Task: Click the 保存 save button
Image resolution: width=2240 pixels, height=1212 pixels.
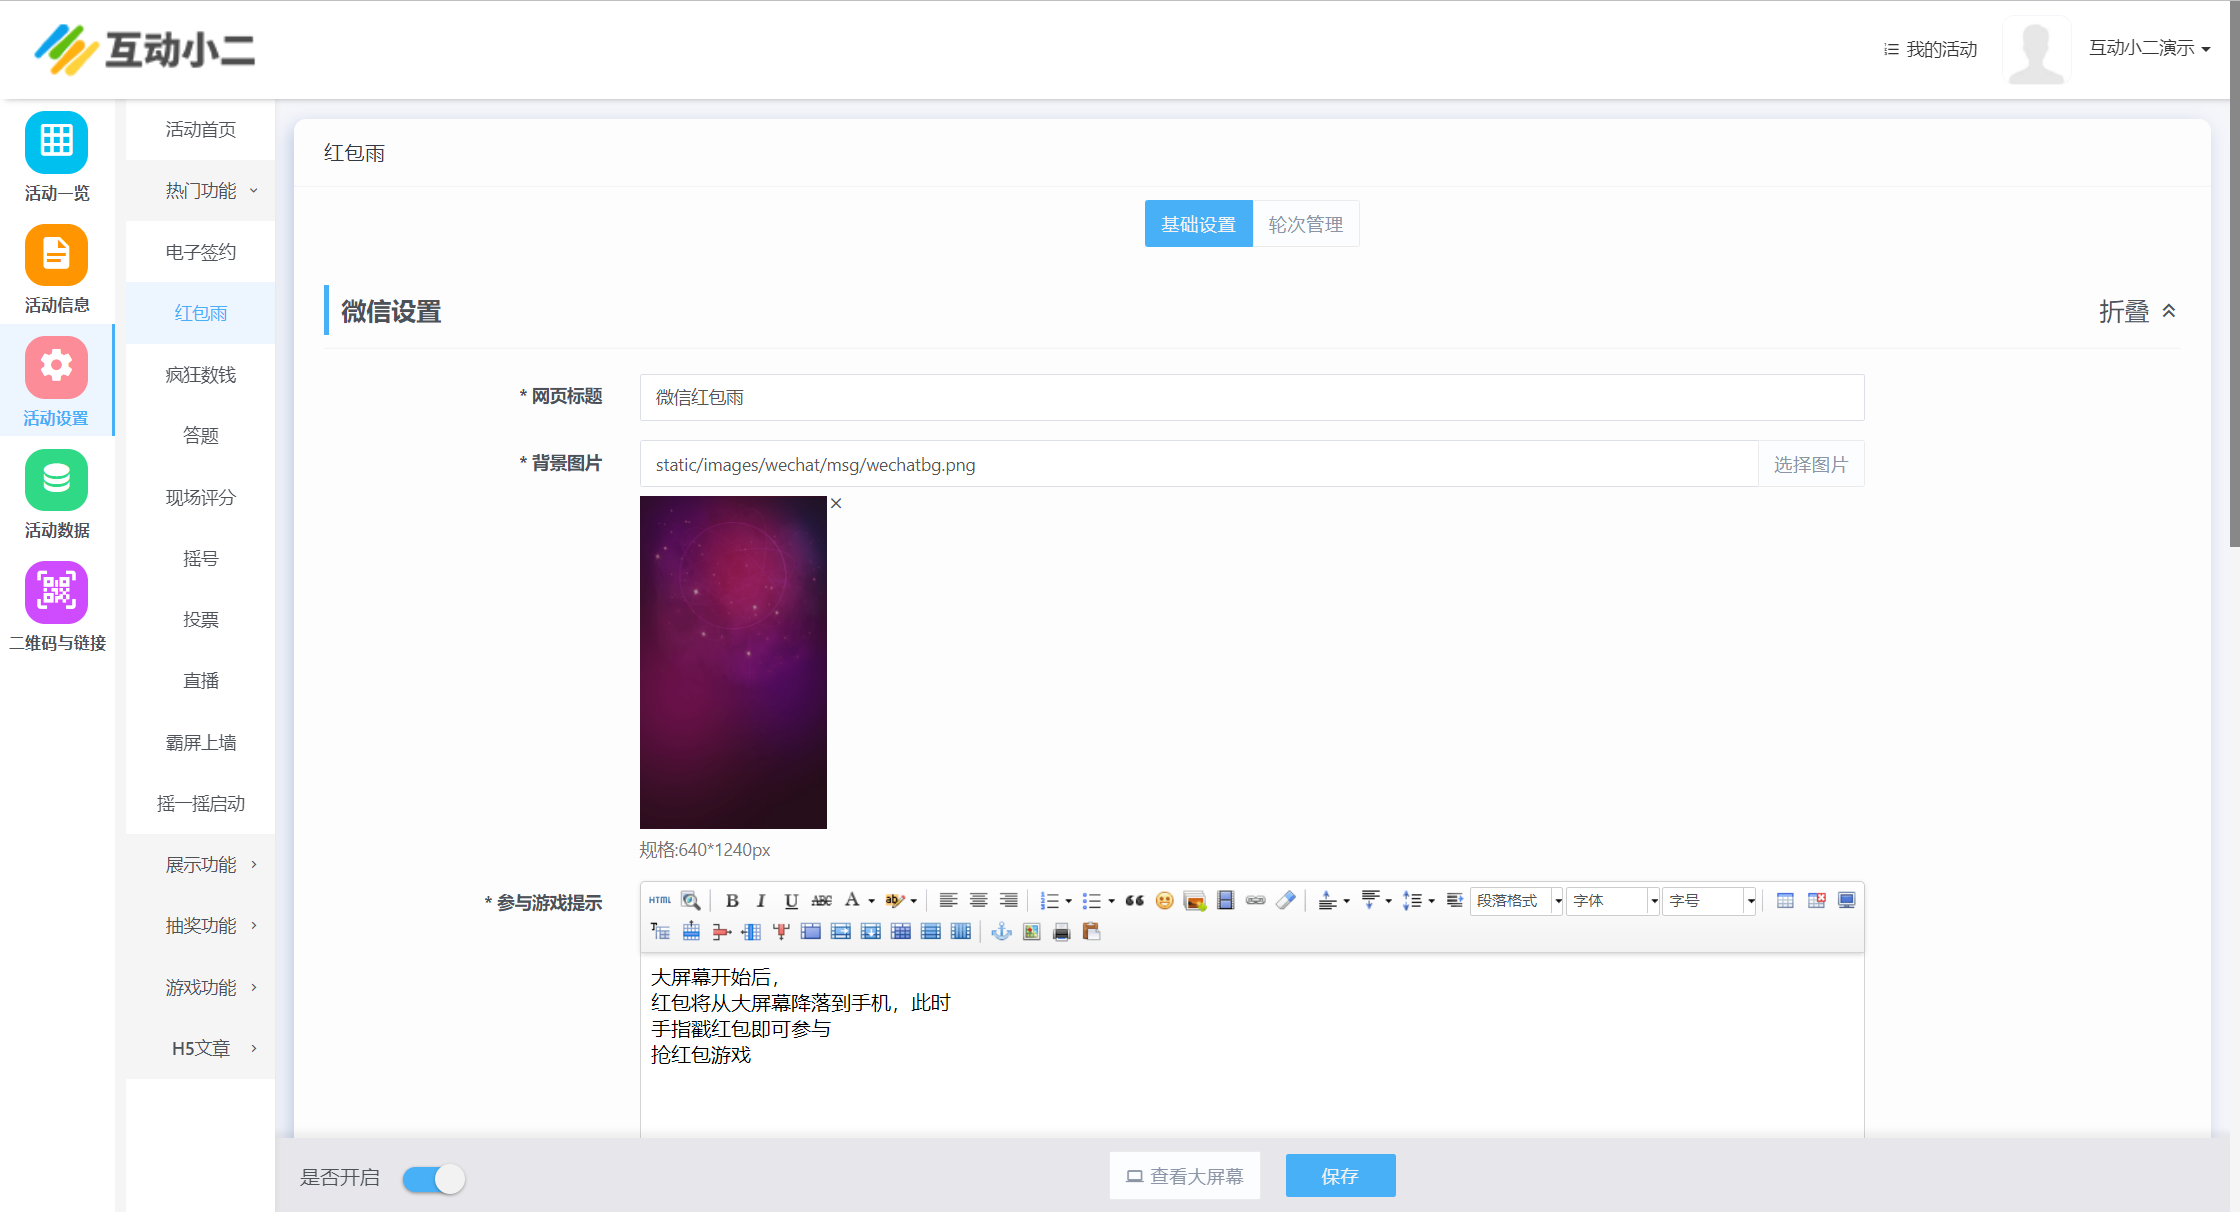Action: [x=1340, y=1176]
